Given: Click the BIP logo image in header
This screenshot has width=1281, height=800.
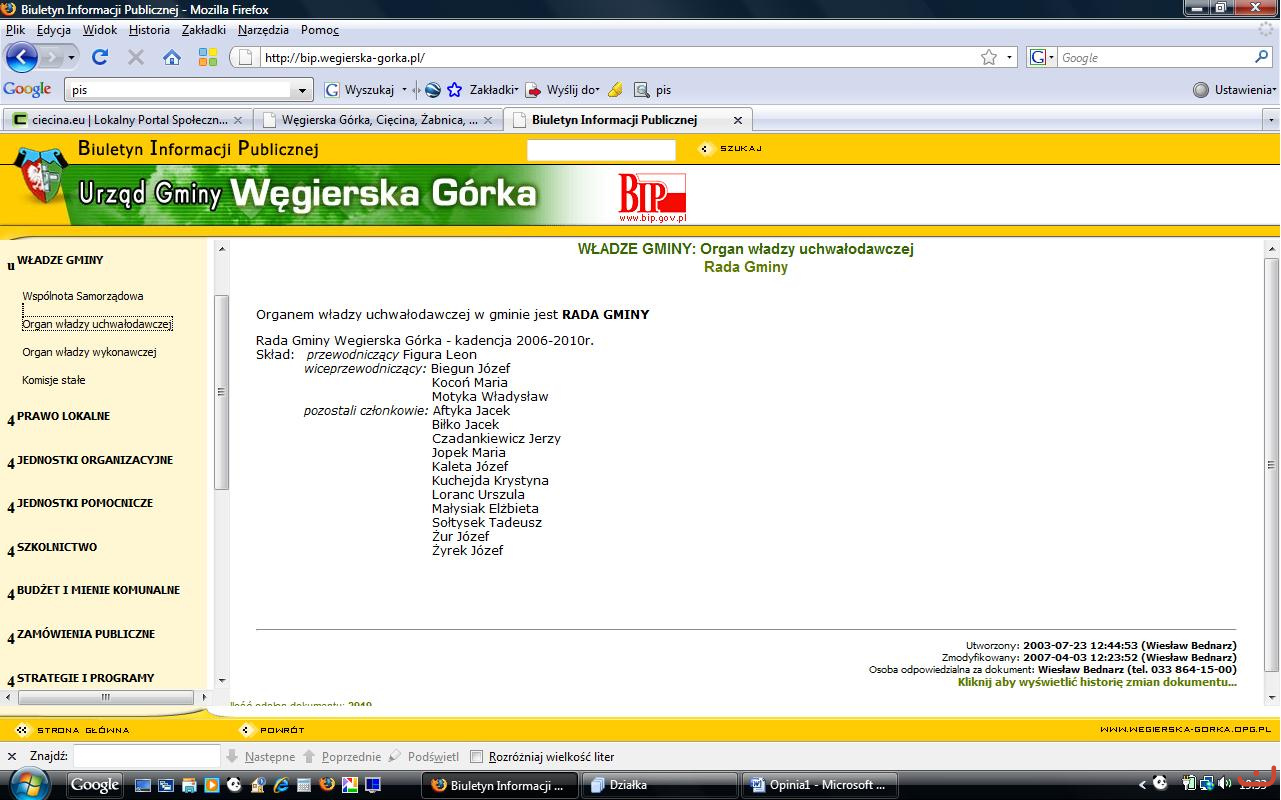Looking at the screenshot, I should [x=652, y=197].
